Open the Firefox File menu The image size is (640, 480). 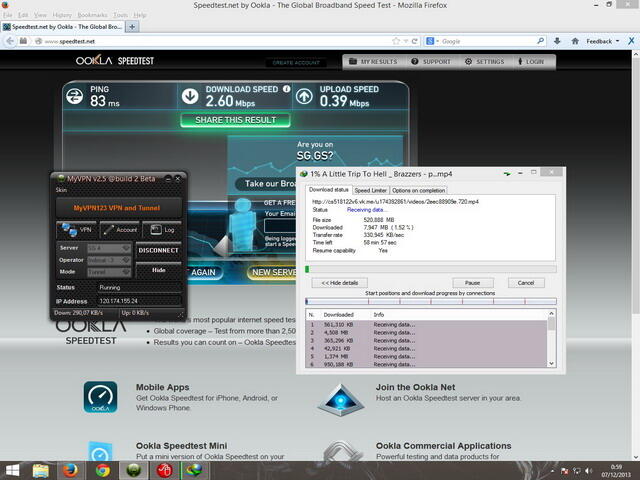(x=7, y=15)
